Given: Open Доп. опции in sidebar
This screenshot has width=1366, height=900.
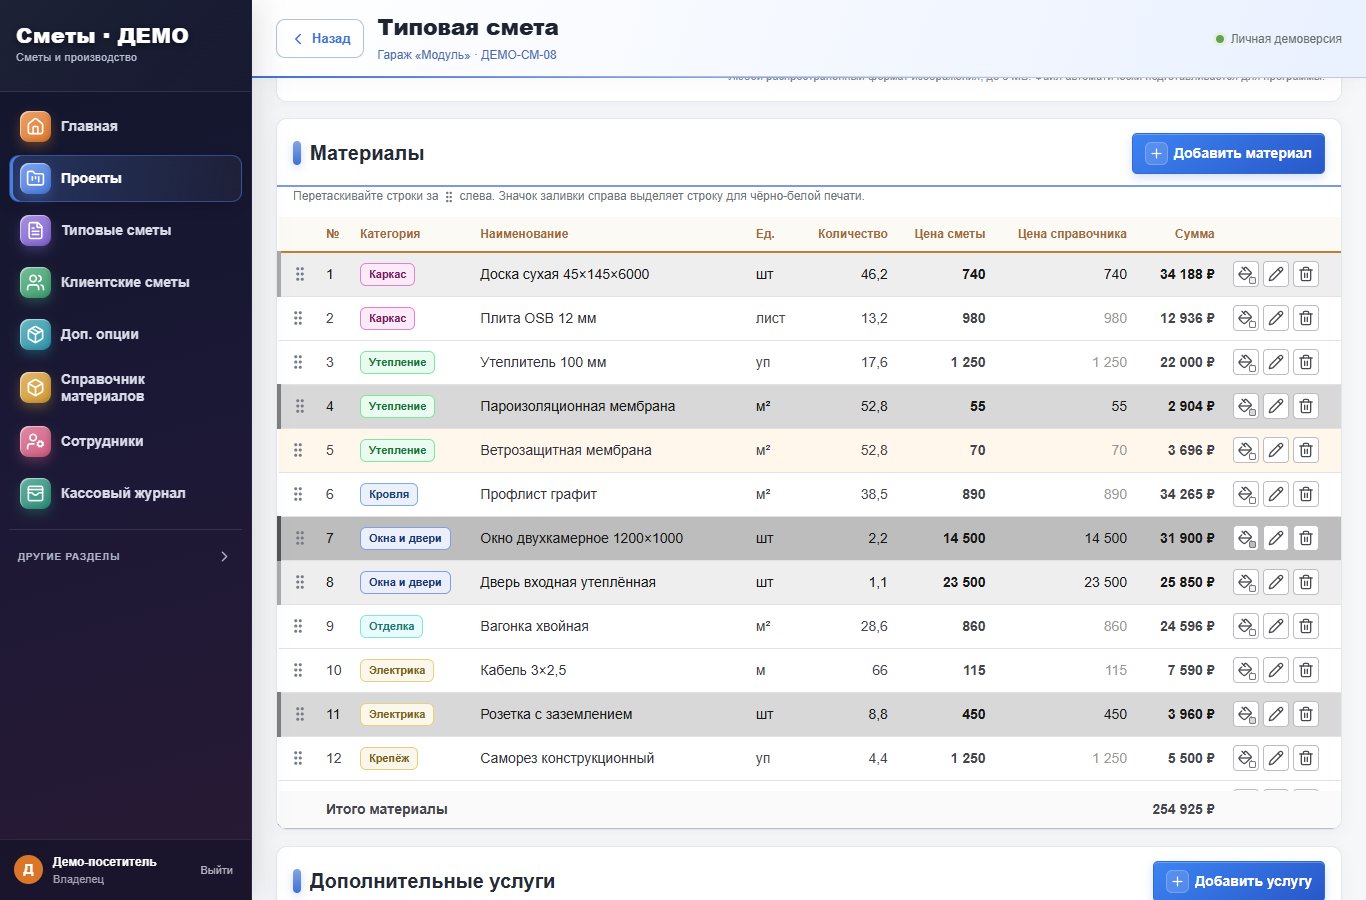Looking at the screenshot, I should 126,334.
